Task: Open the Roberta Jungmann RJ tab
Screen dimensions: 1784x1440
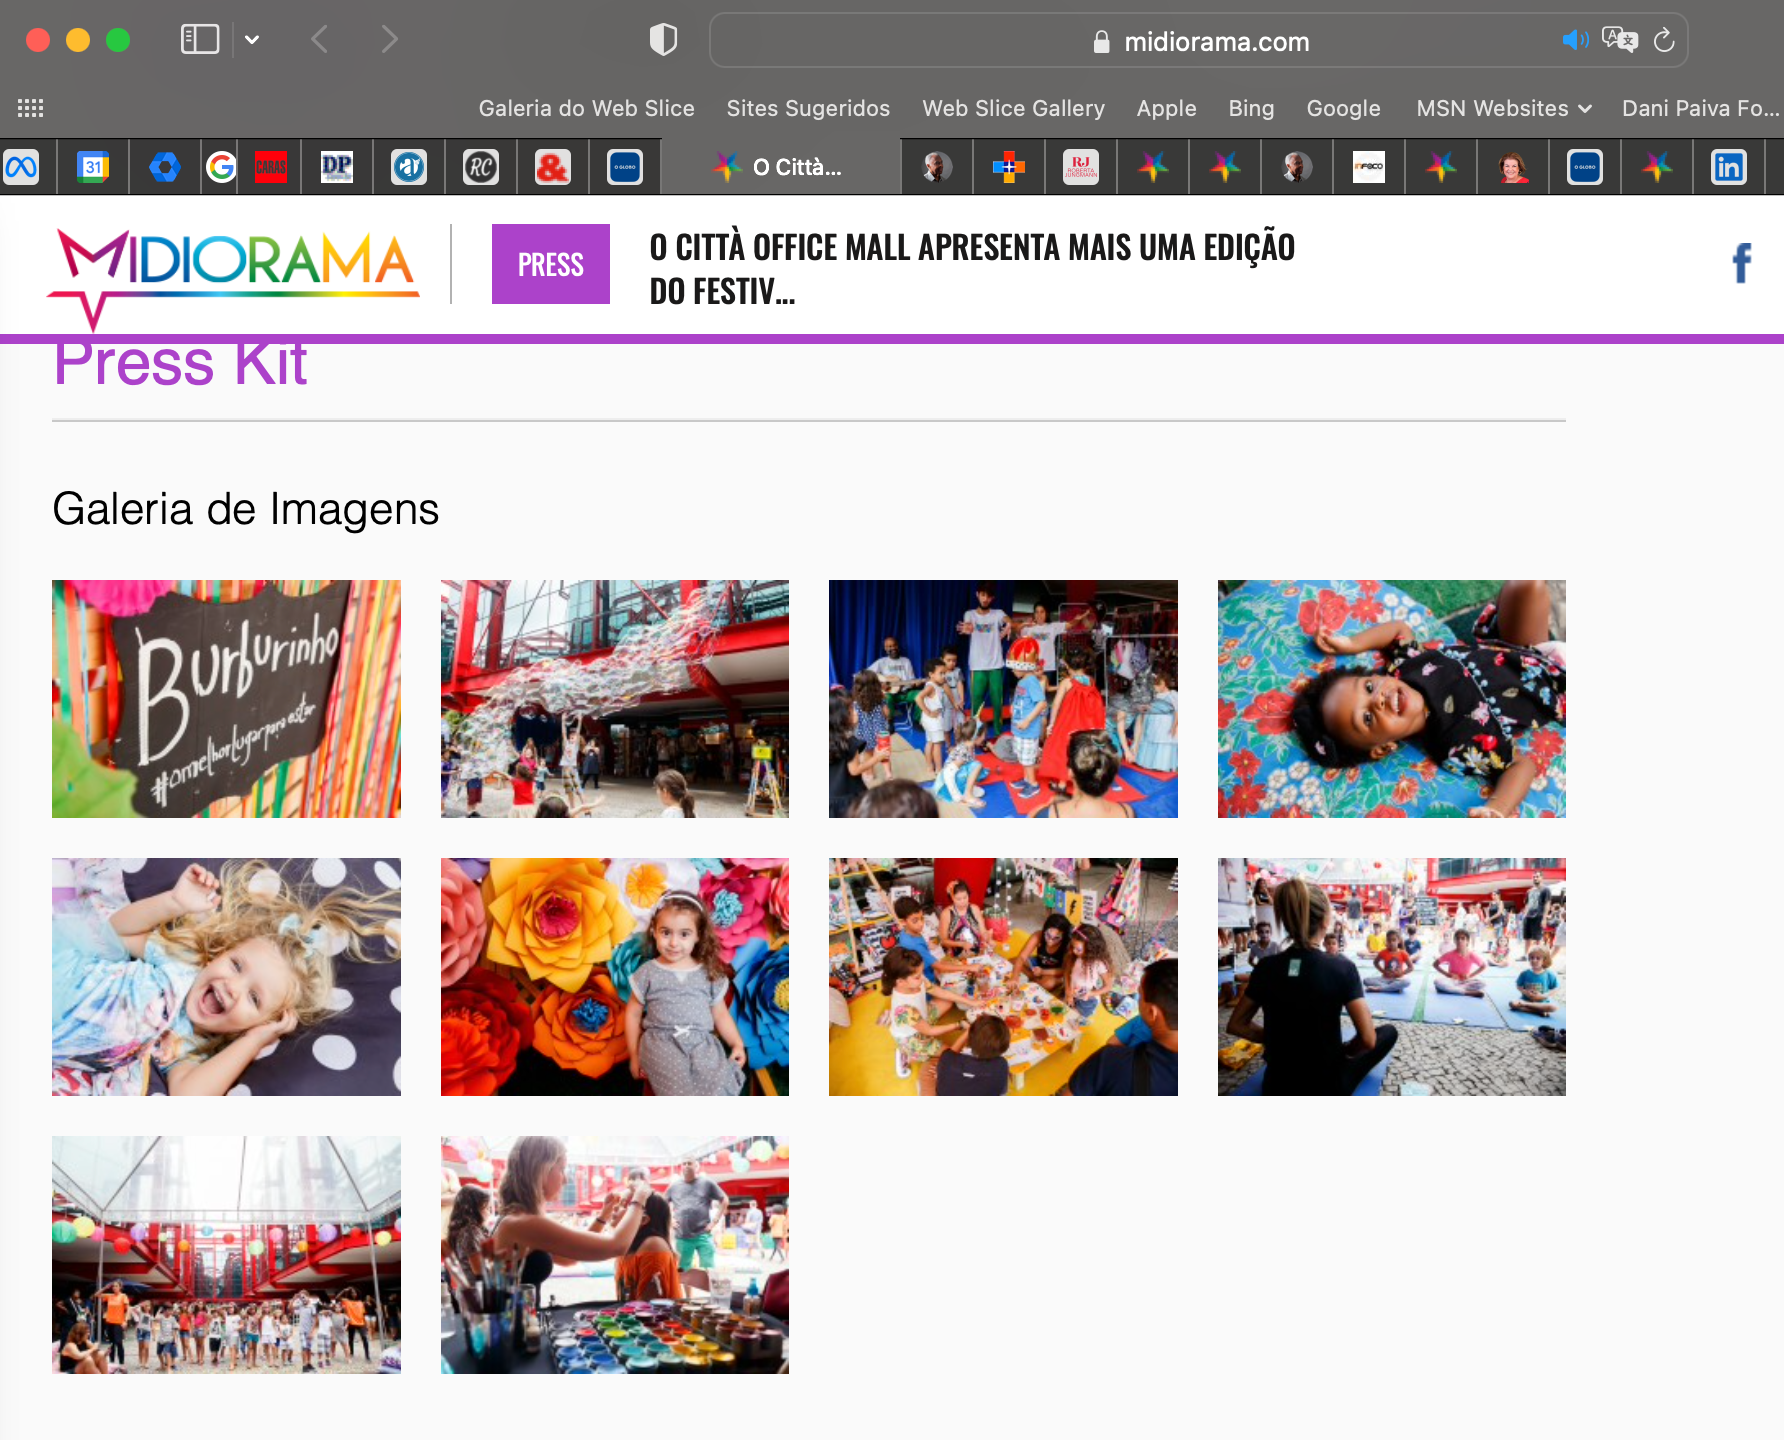Action: pyautogui.click(x=1081, y=167)
